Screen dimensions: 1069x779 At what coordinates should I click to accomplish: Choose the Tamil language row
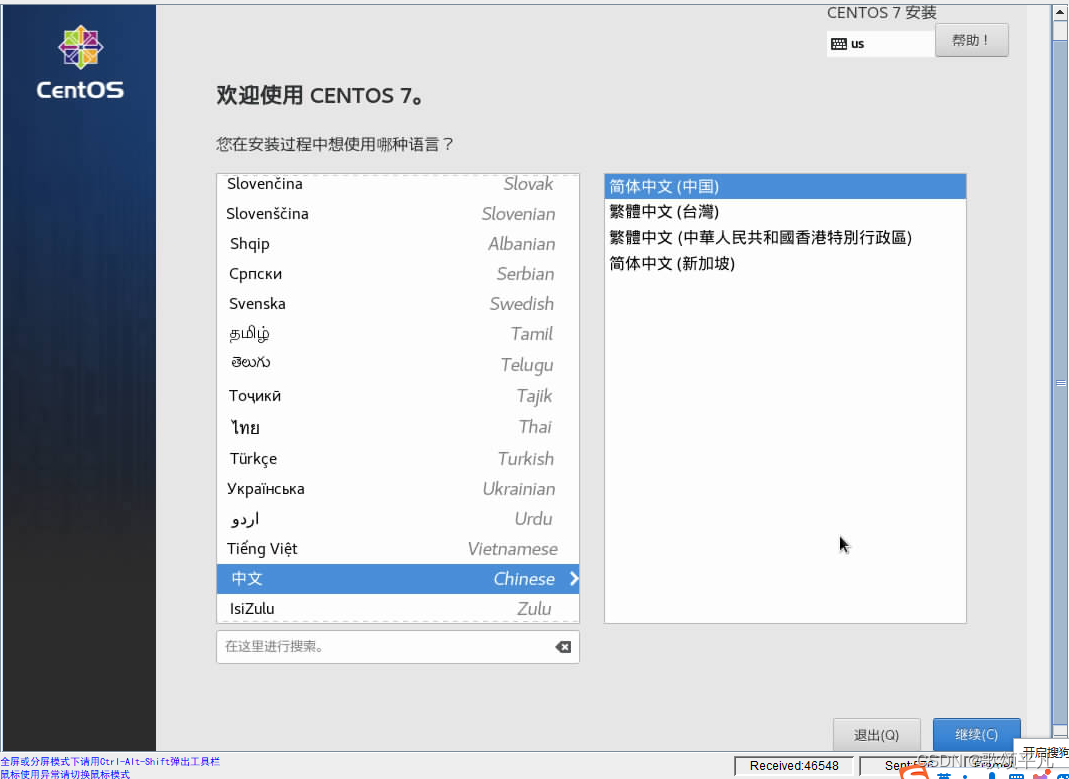click(397, 334)
